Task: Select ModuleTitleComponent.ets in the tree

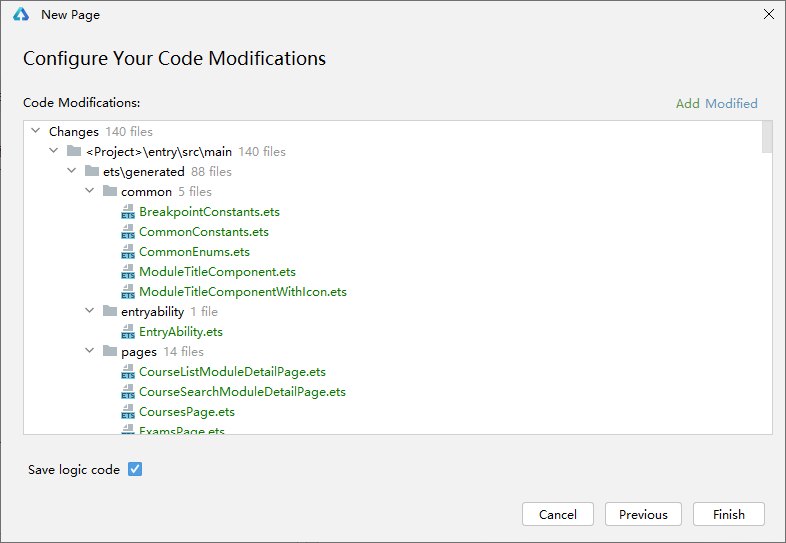Action: point(217,272)
